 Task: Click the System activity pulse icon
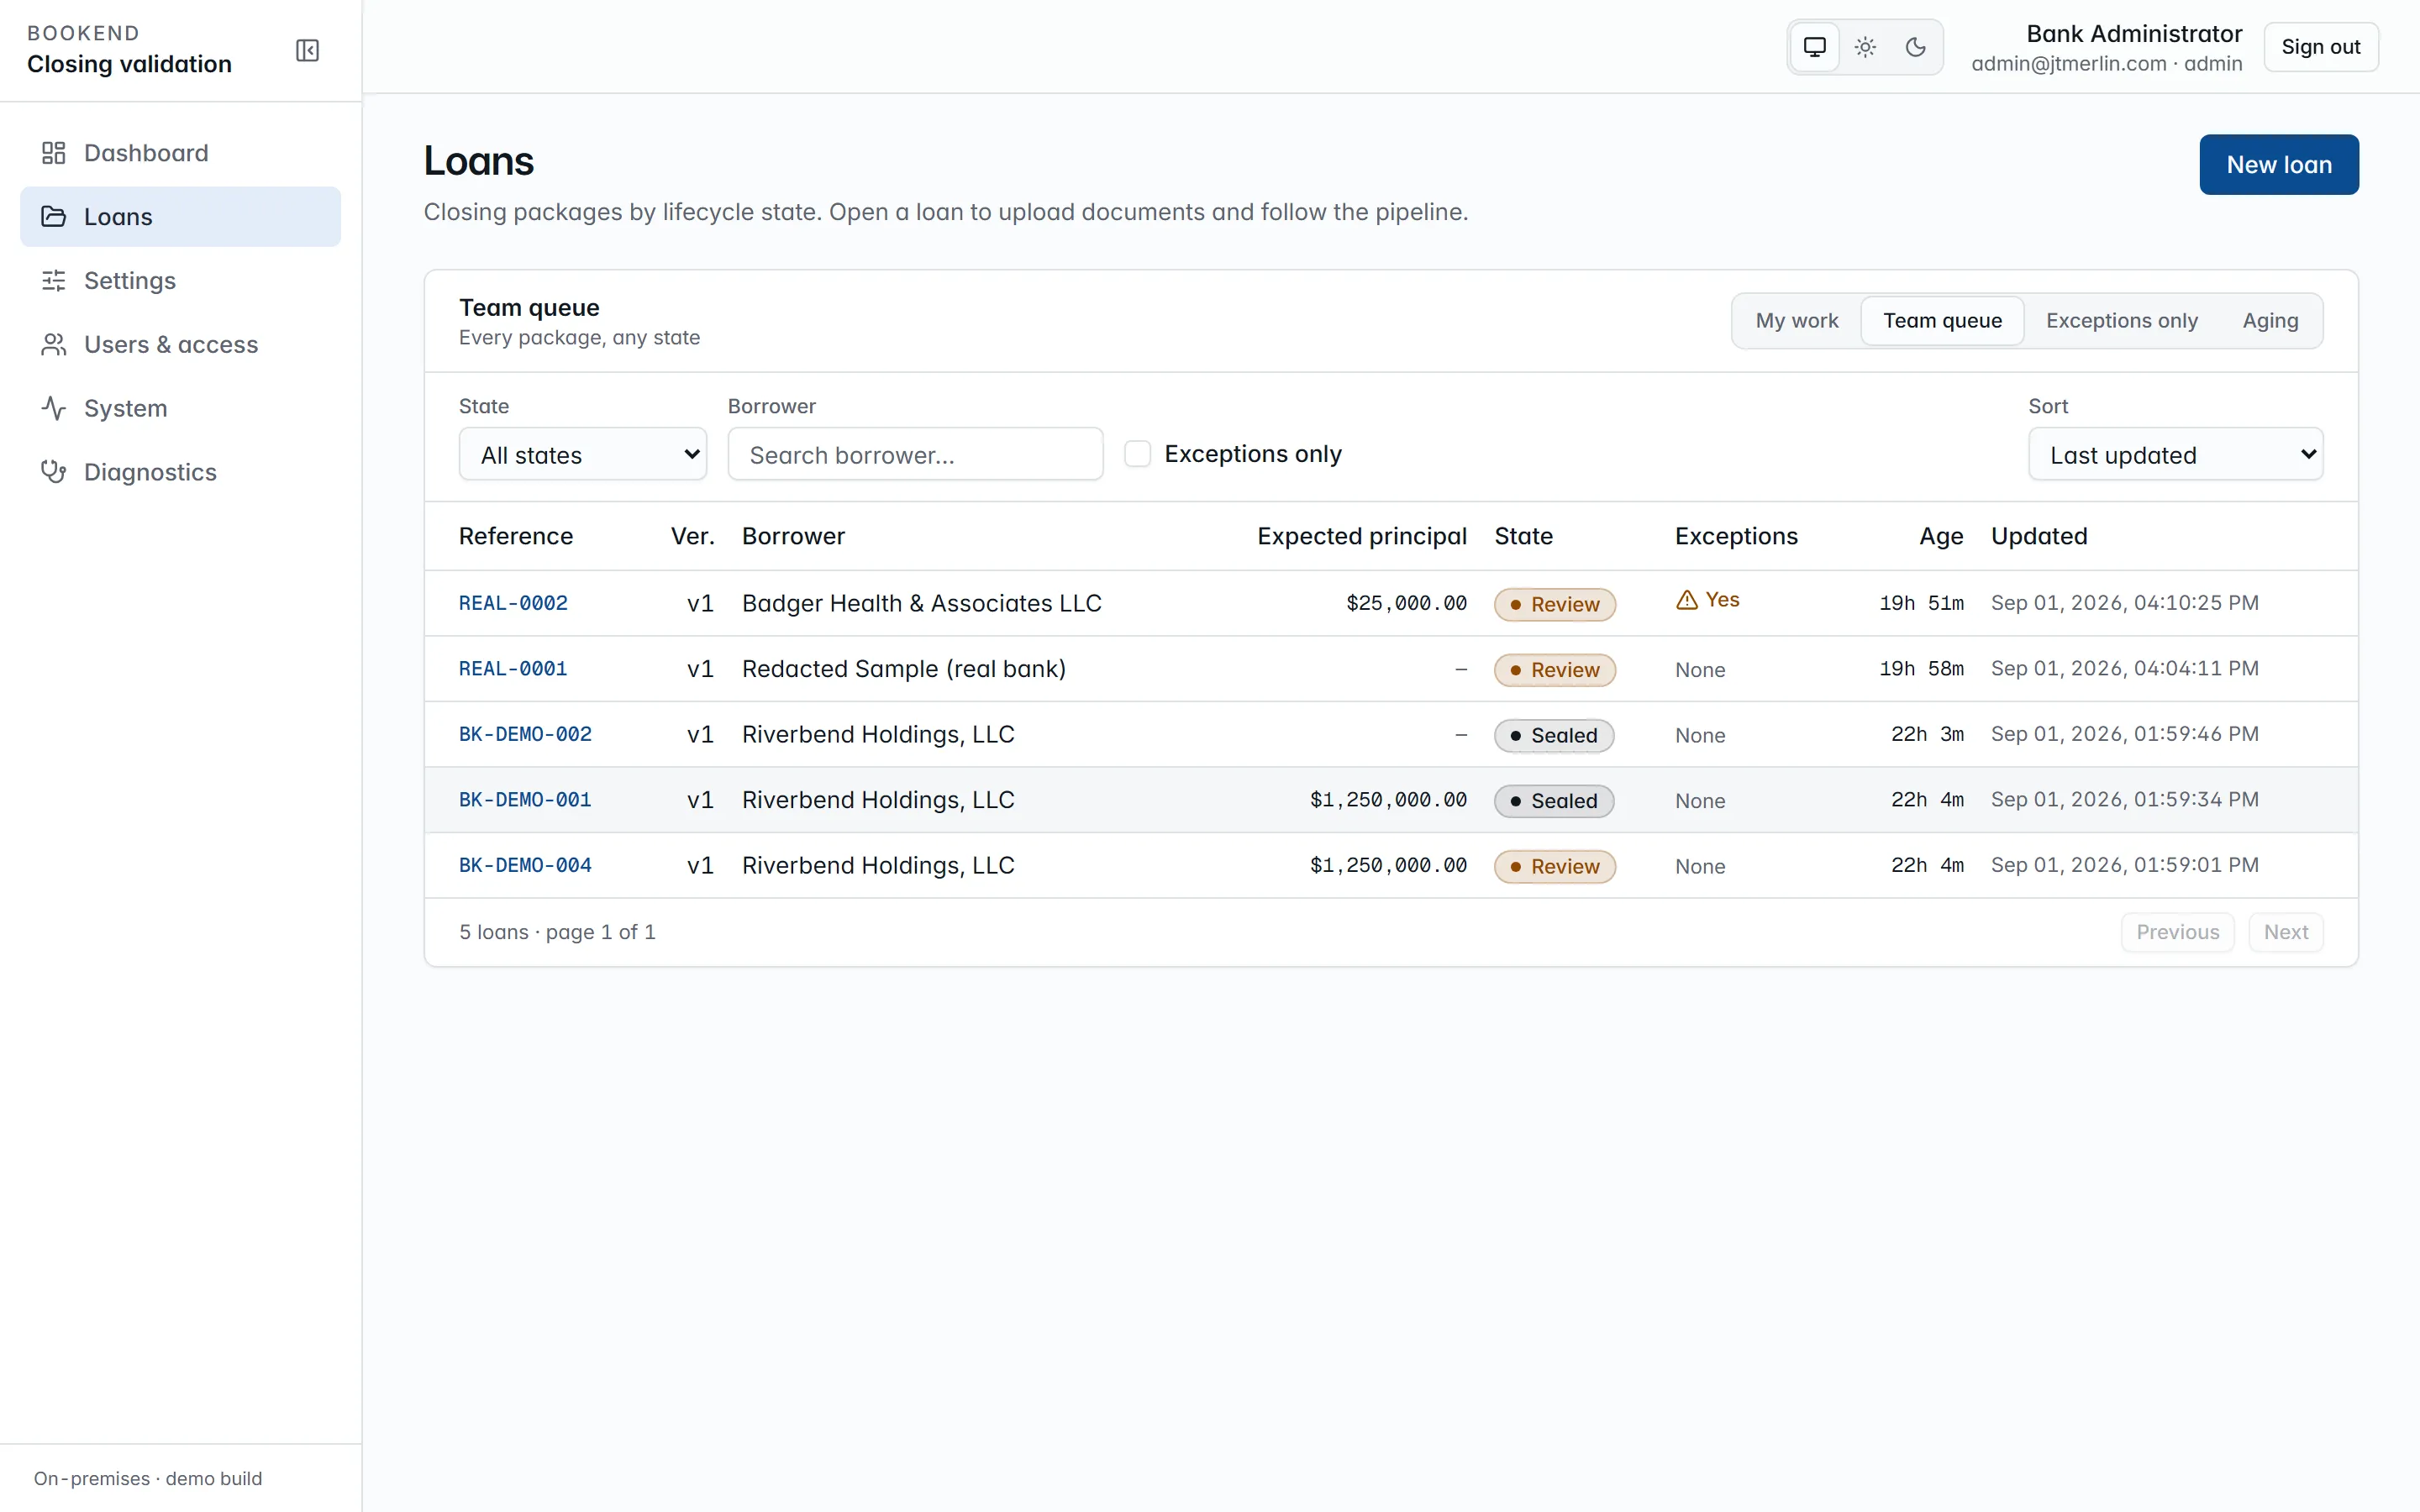(x=54, y=408)
